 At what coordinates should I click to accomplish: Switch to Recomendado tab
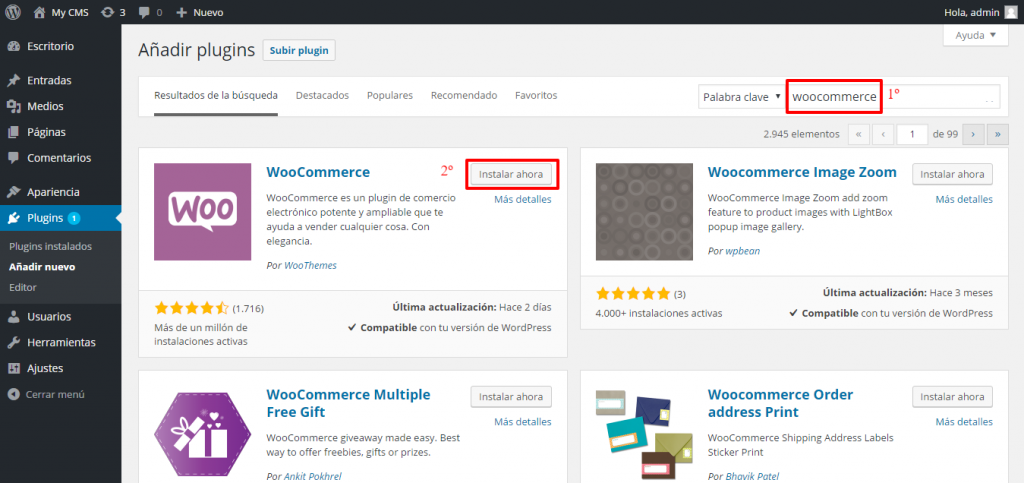tap(464, 95)
